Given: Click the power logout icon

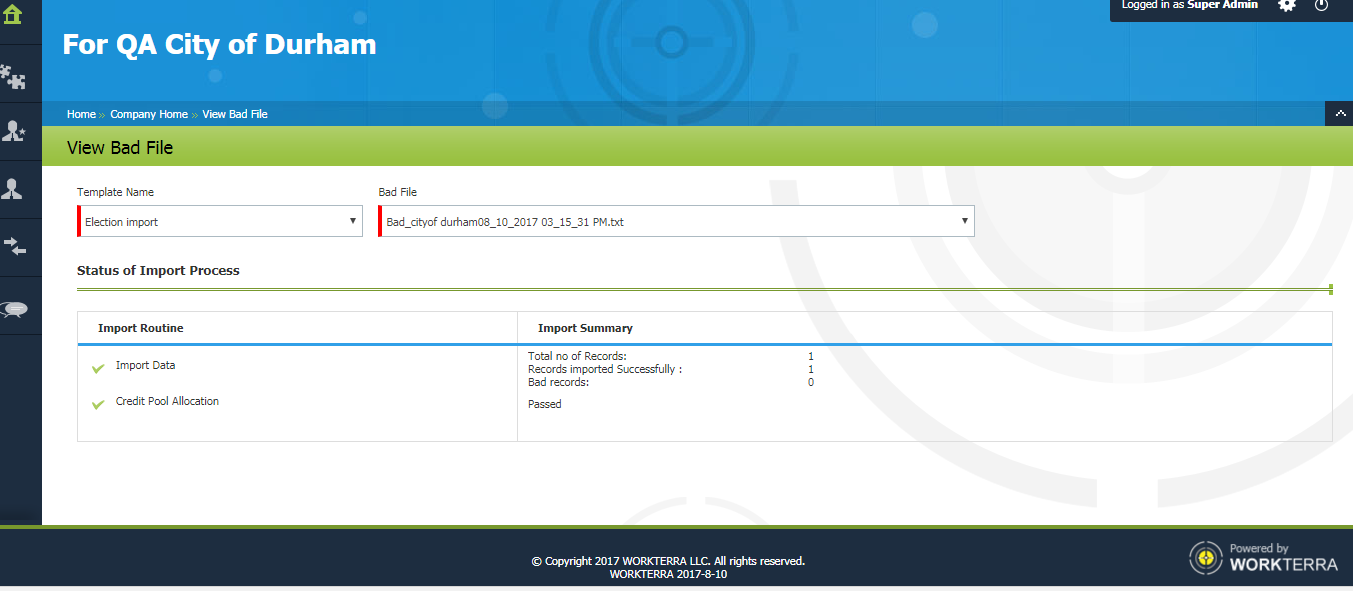Looking at the screenshot, I should pos(1322,6).
